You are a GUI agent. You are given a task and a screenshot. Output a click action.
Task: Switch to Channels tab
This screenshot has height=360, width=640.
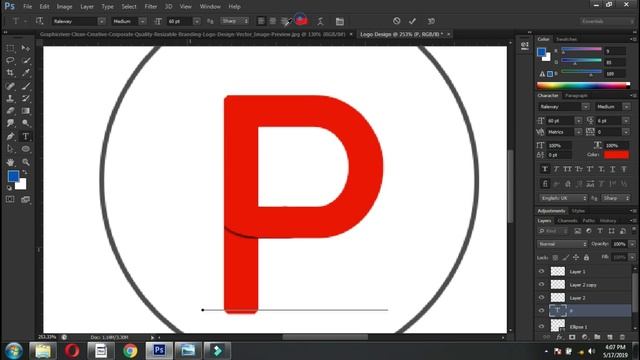[567, 220]
